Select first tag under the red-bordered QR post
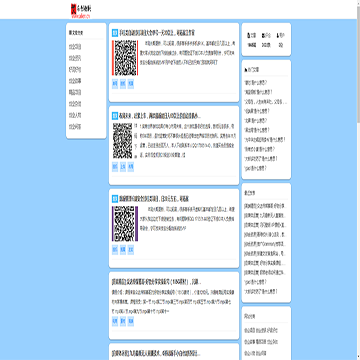Screen dimensions: 360x360 [115, 84]
